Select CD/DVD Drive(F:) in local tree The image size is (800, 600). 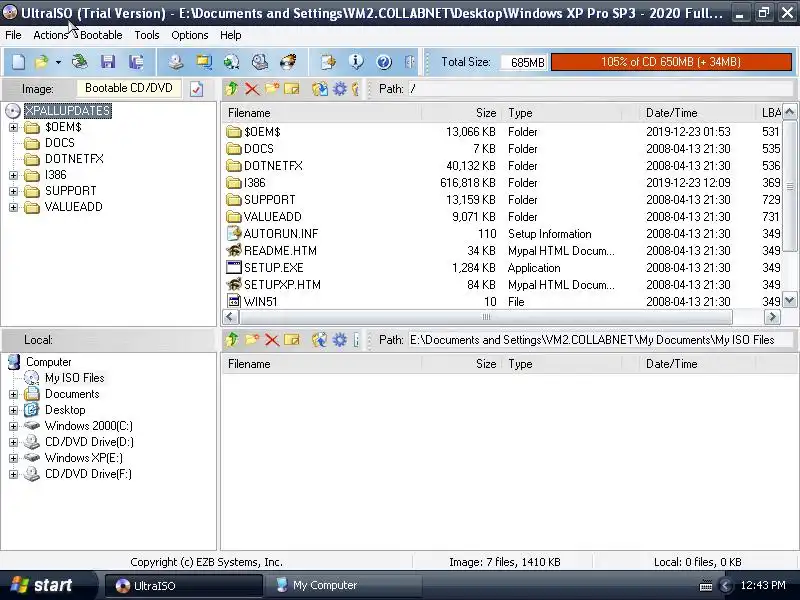(88, 474)
